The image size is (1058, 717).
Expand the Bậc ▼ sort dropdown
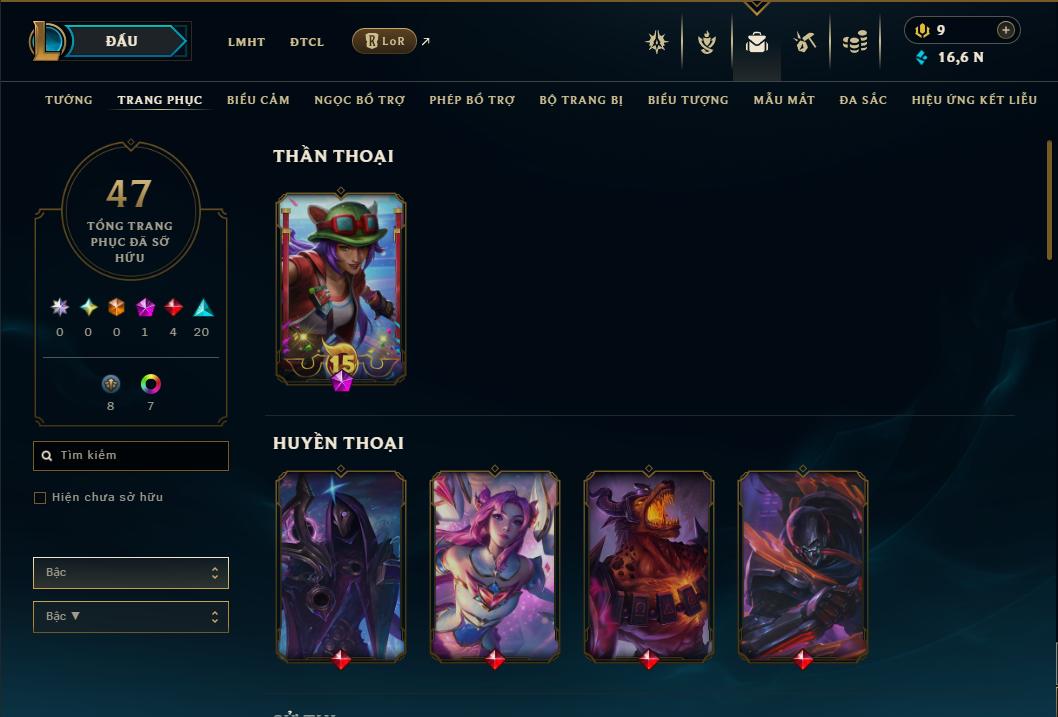coord(131,616)
